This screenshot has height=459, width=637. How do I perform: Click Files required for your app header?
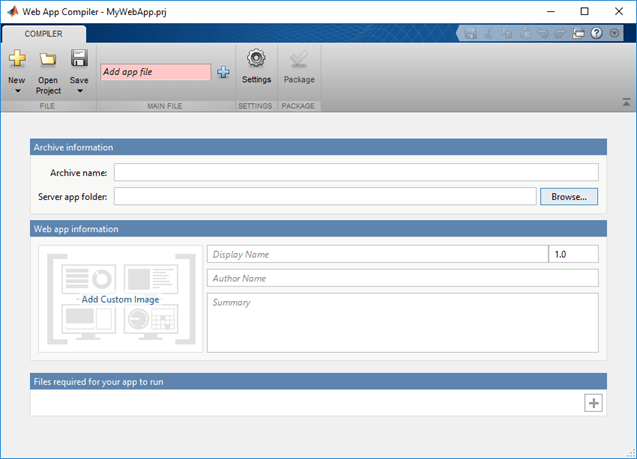point(318,381)
